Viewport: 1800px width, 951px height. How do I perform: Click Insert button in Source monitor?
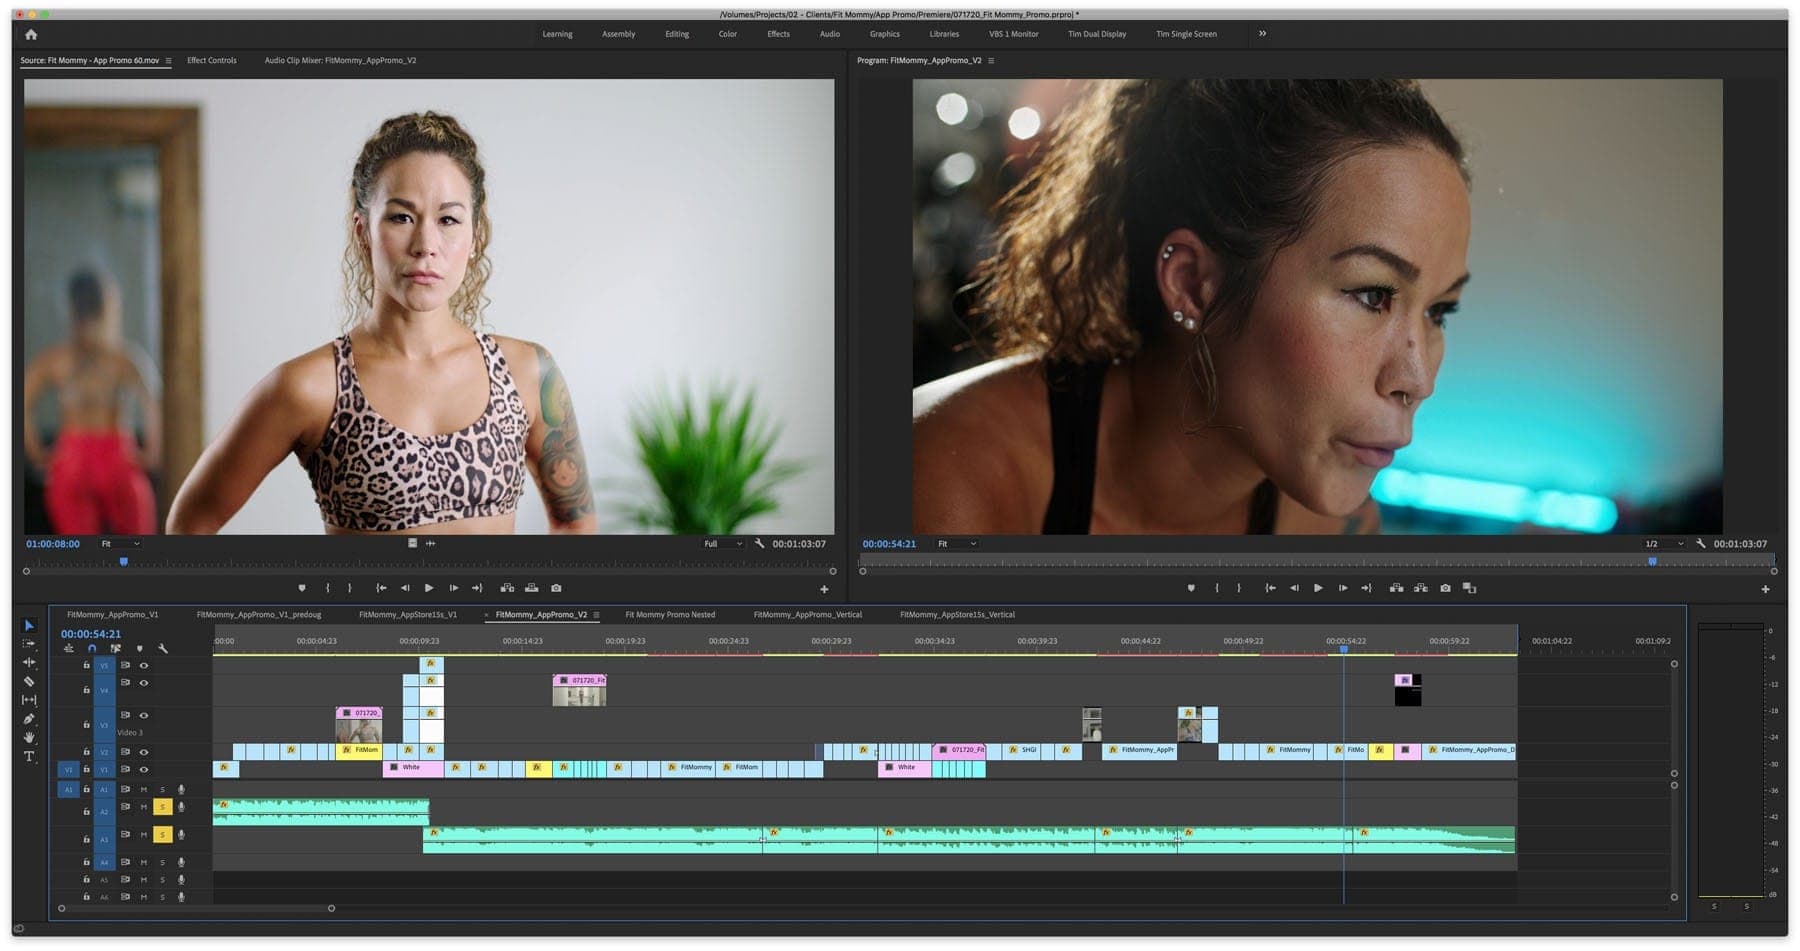tap(507, 588)
